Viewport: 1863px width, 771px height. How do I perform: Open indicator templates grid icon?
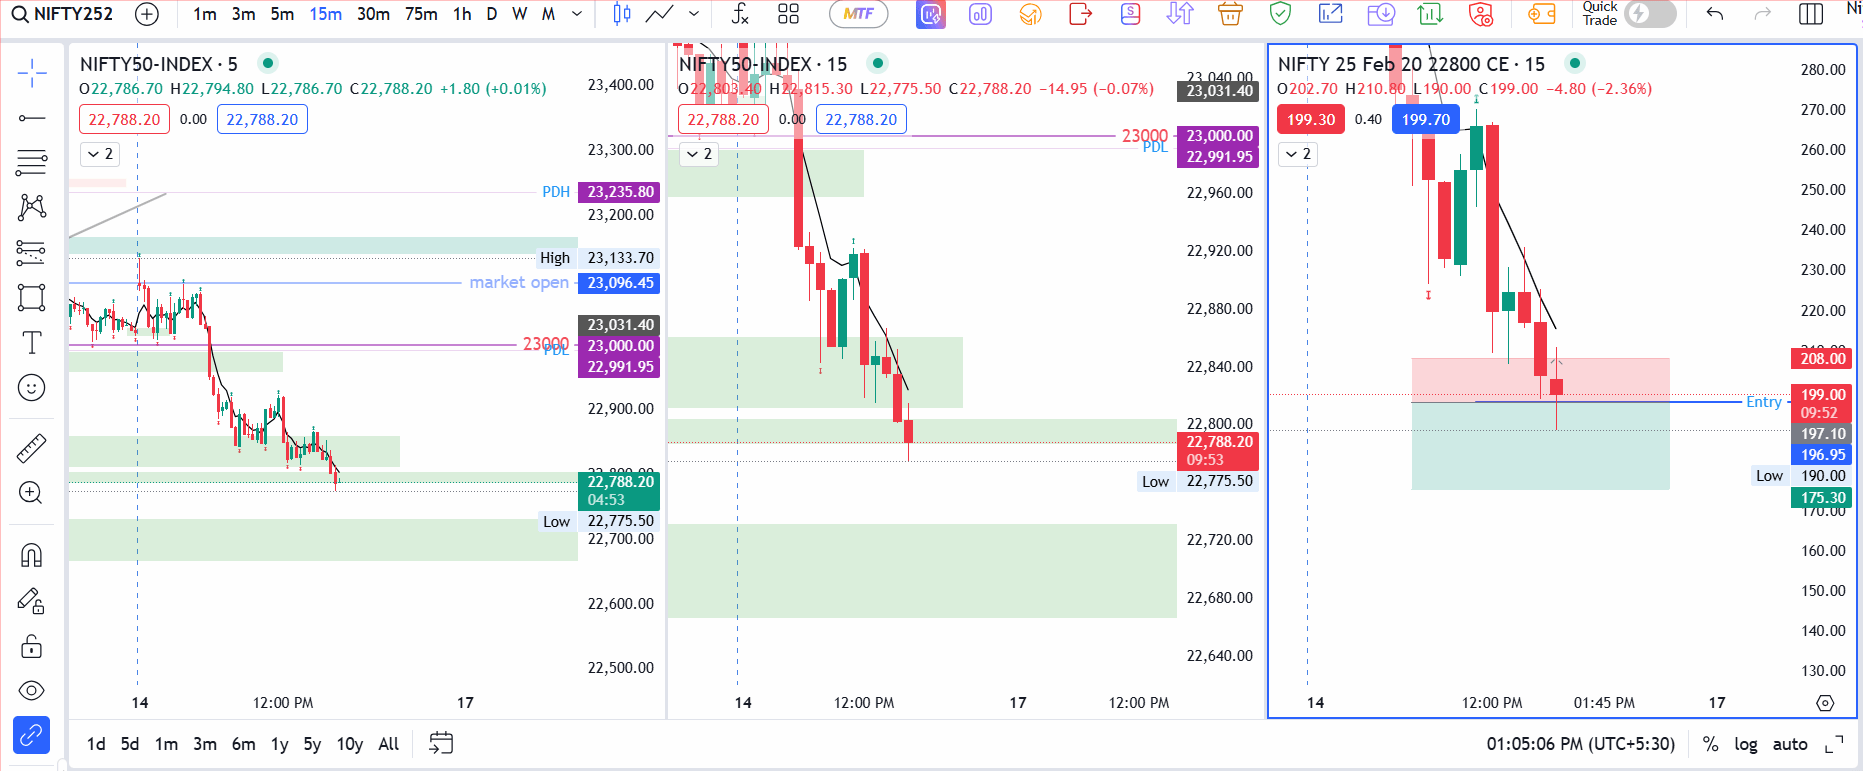[788, 14]
